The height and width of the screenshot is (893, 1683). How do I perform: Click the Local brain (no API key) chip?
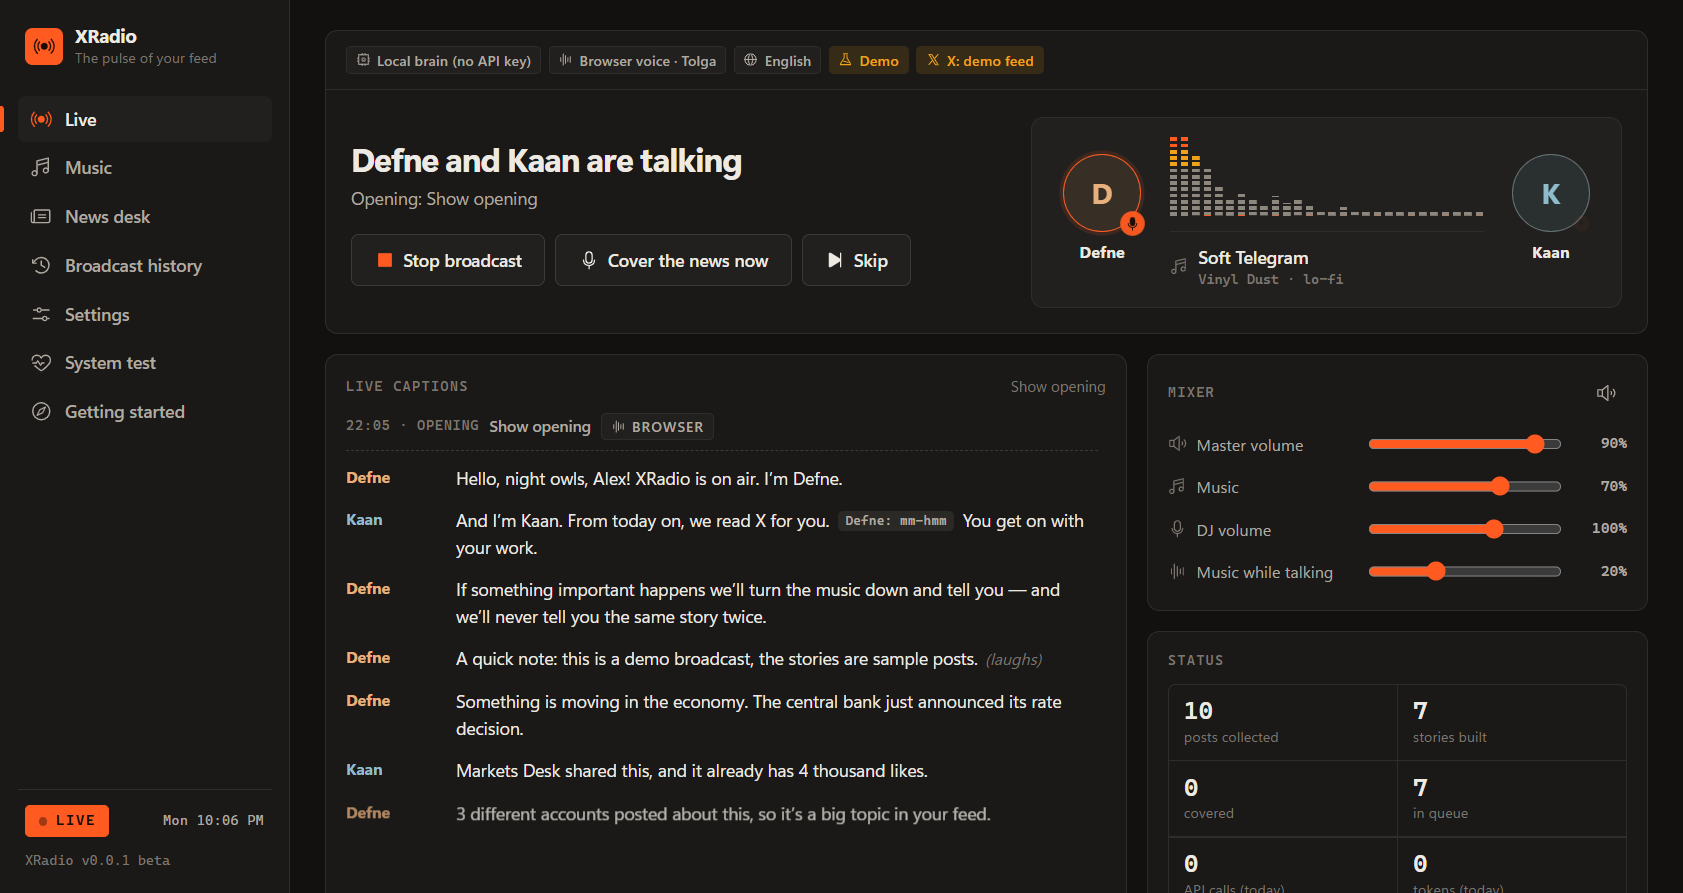444,61
